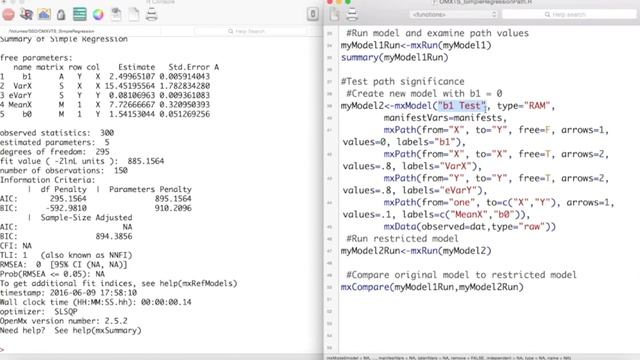The height and width of the screenshot is (360, 640).
Task: Click the red Stop button in R Console
Action: 9,15
